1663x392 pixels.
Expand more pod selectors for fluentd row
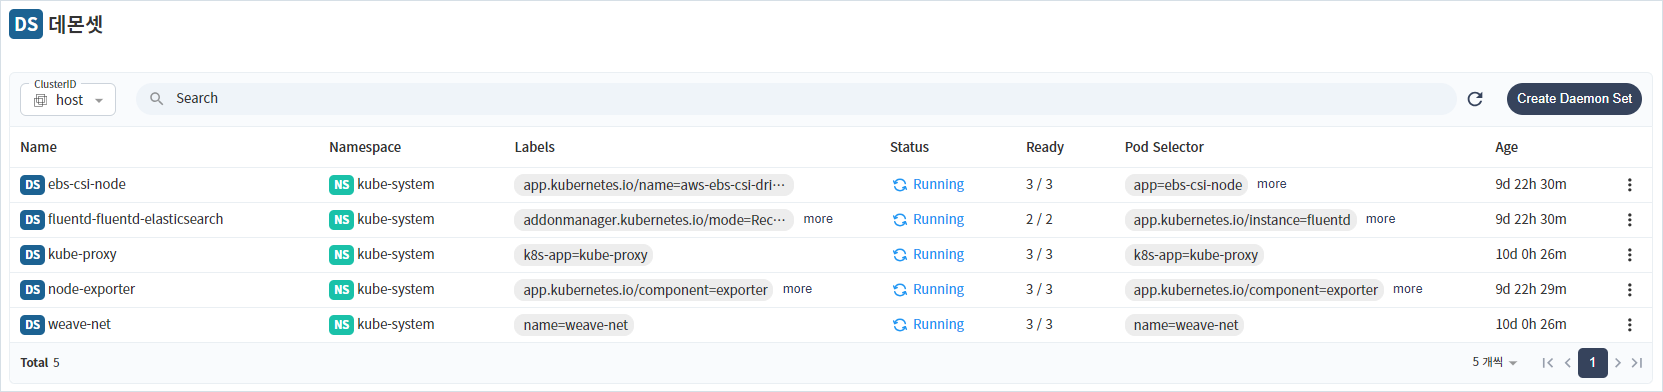[x=1381, y=219]
